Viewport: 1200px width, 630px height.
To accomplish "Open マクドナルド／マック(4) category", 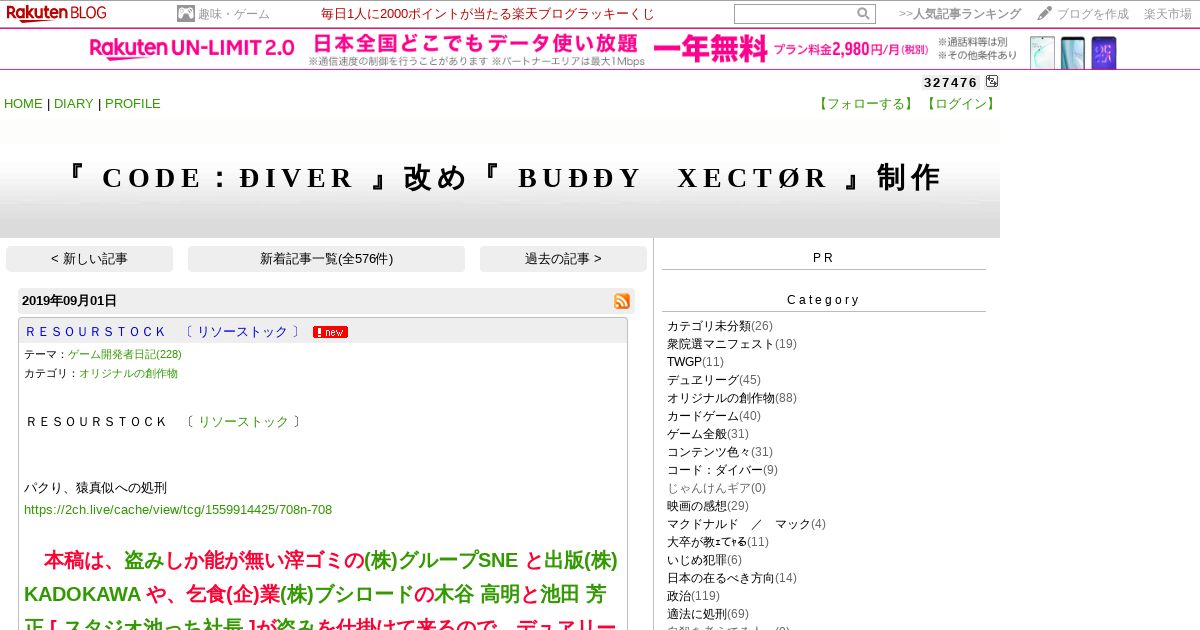I will tap(746, 524).
